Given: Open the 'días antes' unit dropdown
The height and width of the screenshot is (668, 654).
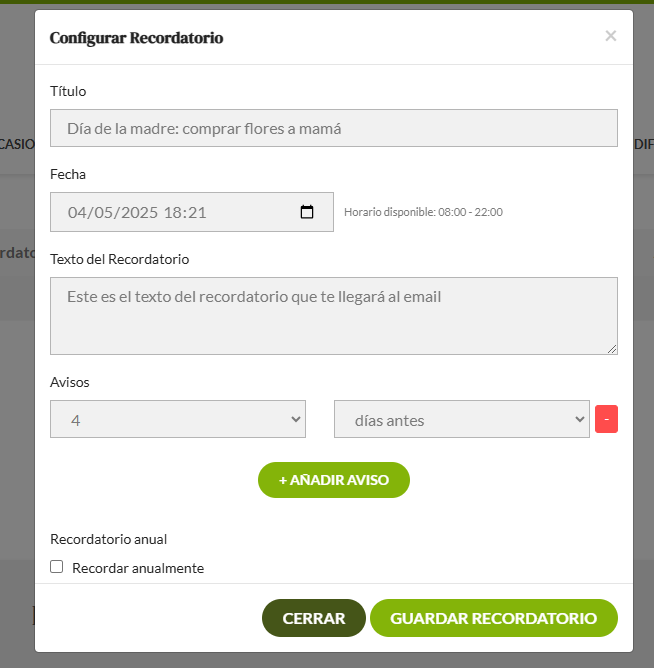Looking at the screenshot, I should click(x=461, y=420).
